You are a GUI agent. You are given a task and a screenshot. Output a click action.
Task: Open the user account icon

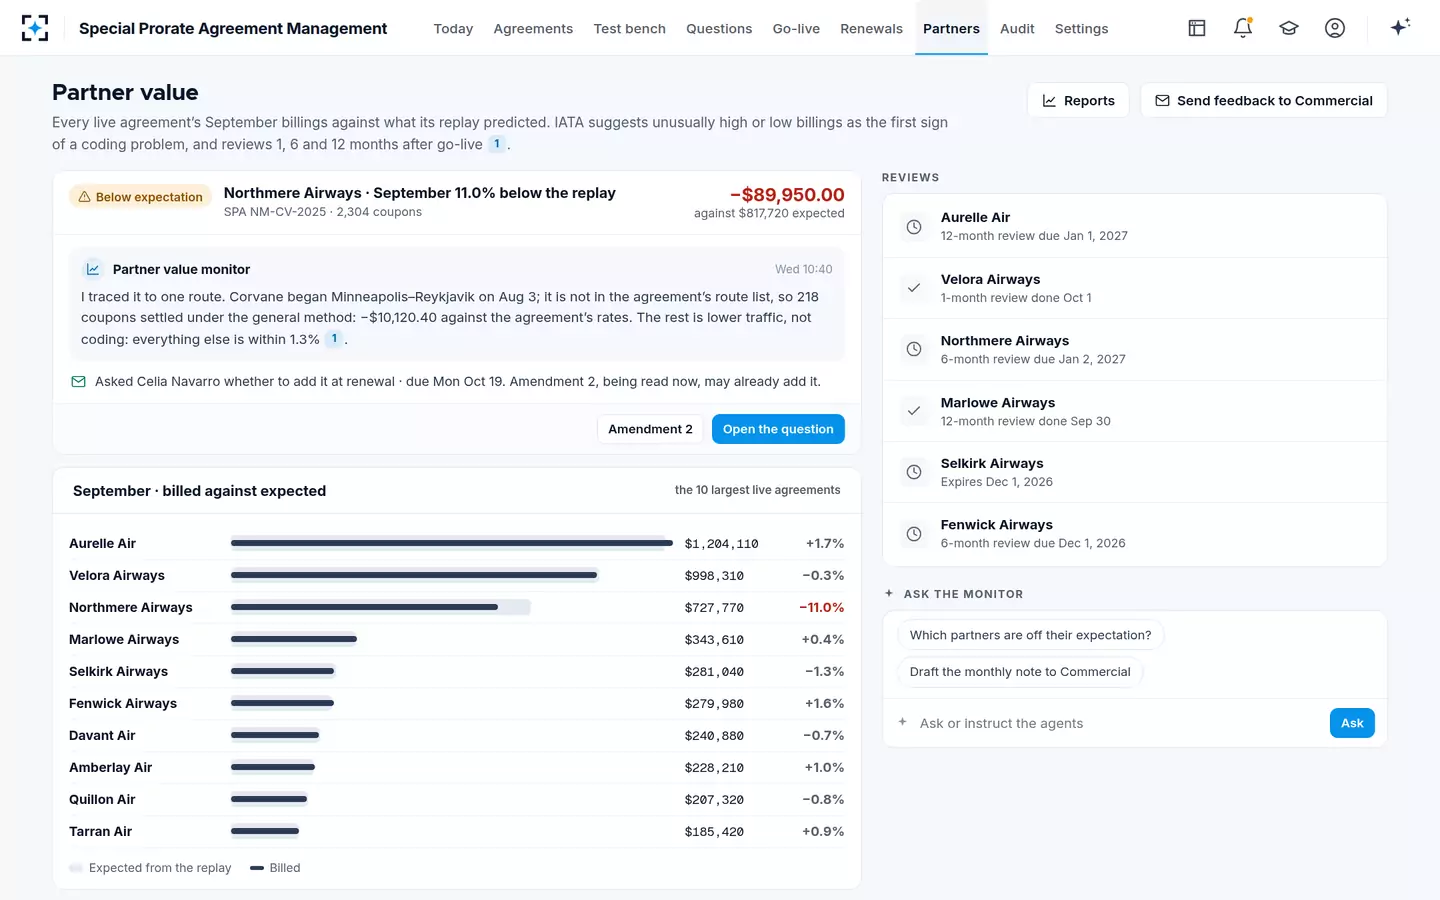coord(1335,28)
